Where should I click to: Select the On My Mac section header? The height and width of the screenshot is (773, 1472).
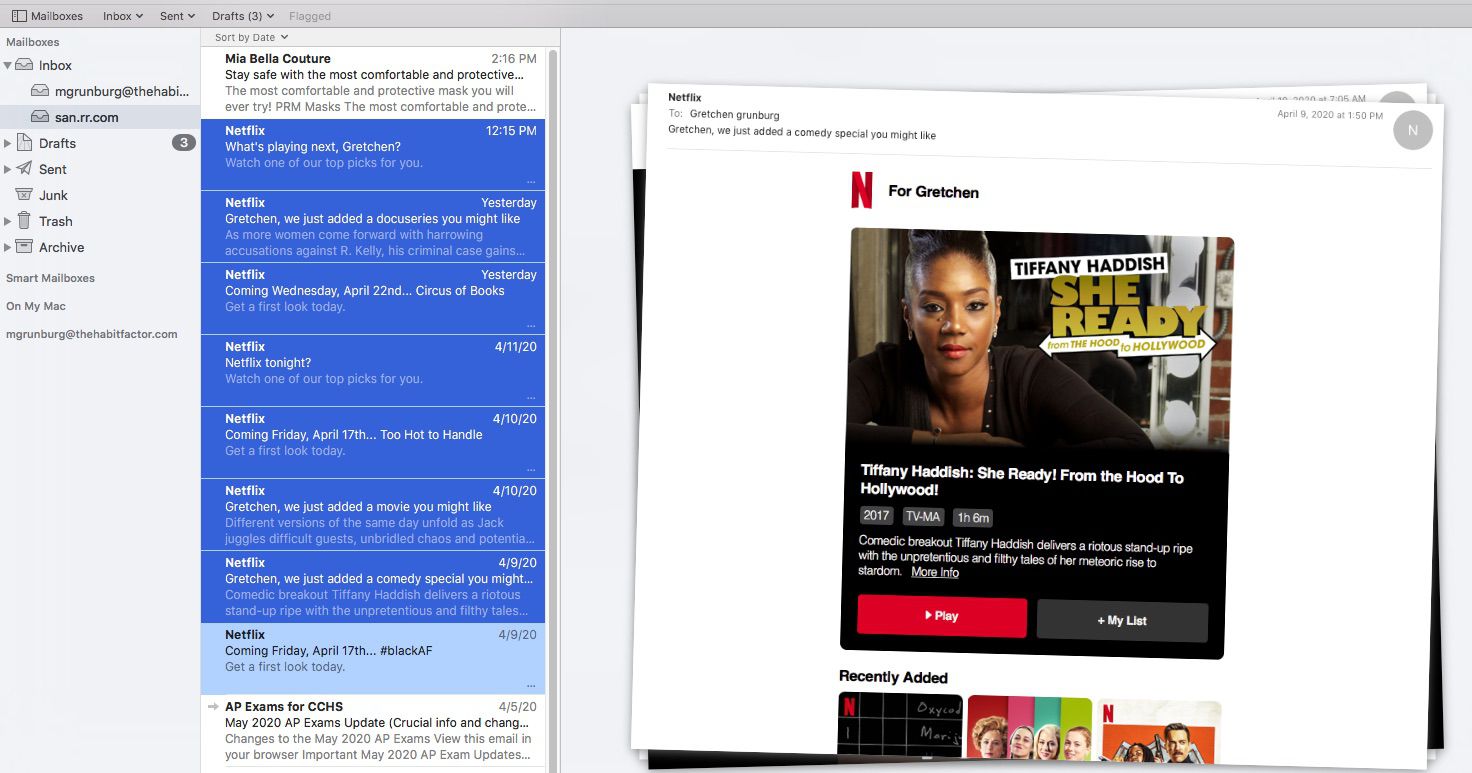(x=36, y=306)
